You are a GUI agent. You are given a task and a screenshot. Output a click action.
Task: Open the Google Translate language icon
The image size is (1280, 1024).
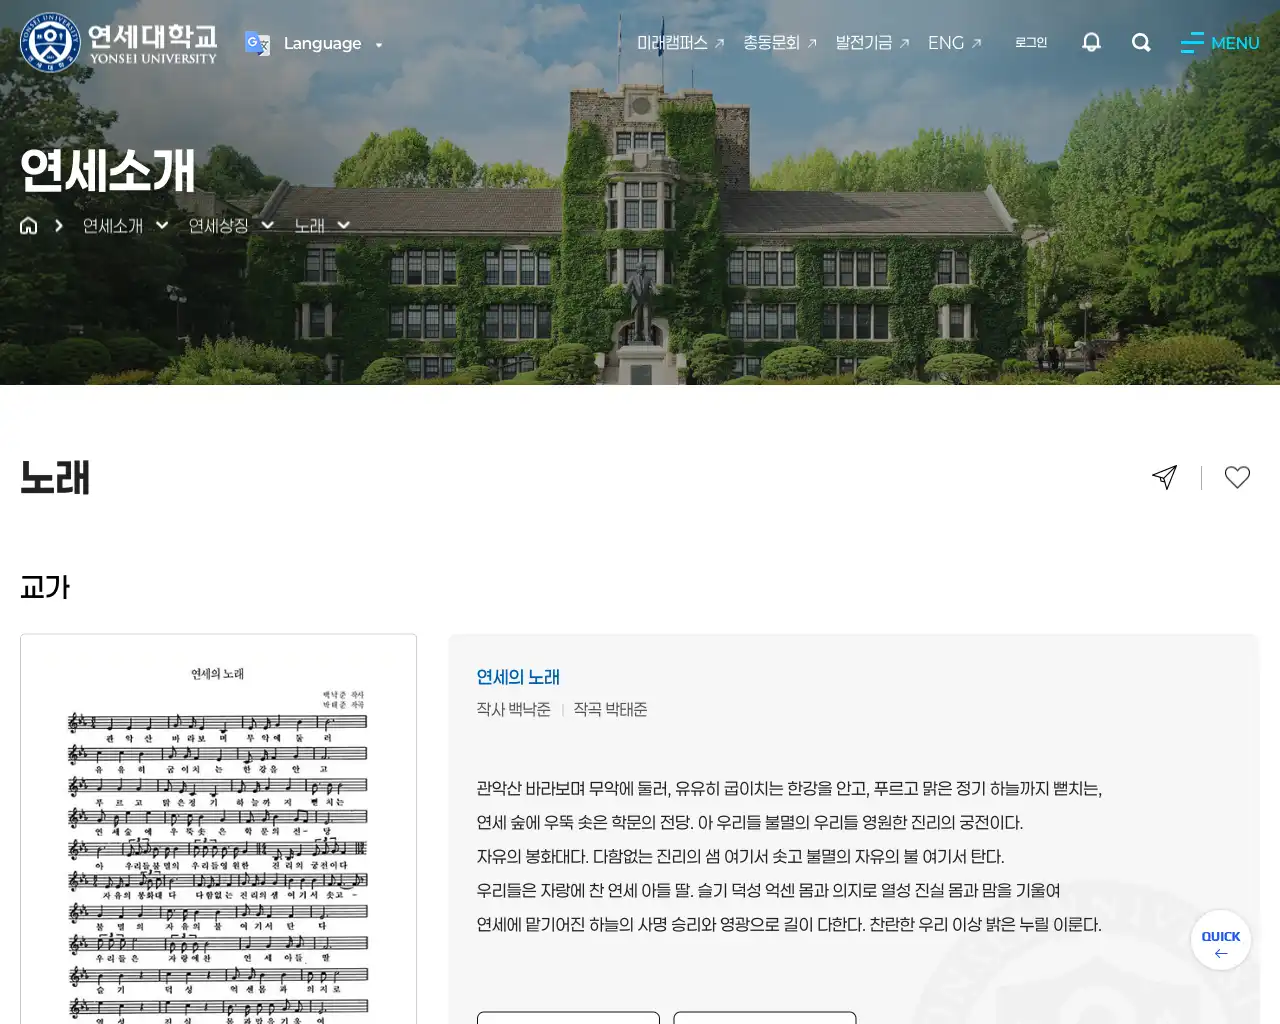click(x=257, y=44)
